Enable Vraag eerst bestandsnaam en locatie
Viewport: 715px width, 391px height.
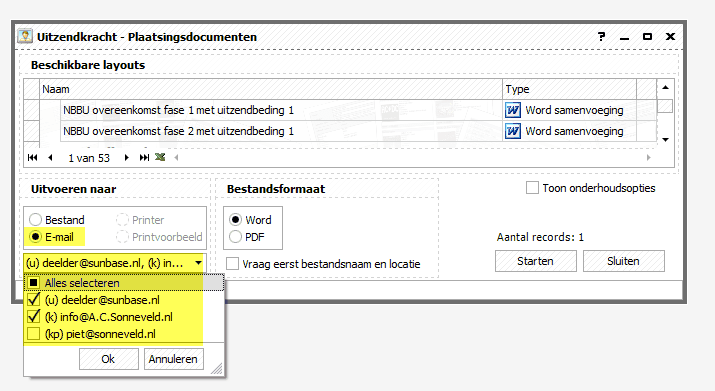click(233, 264)
